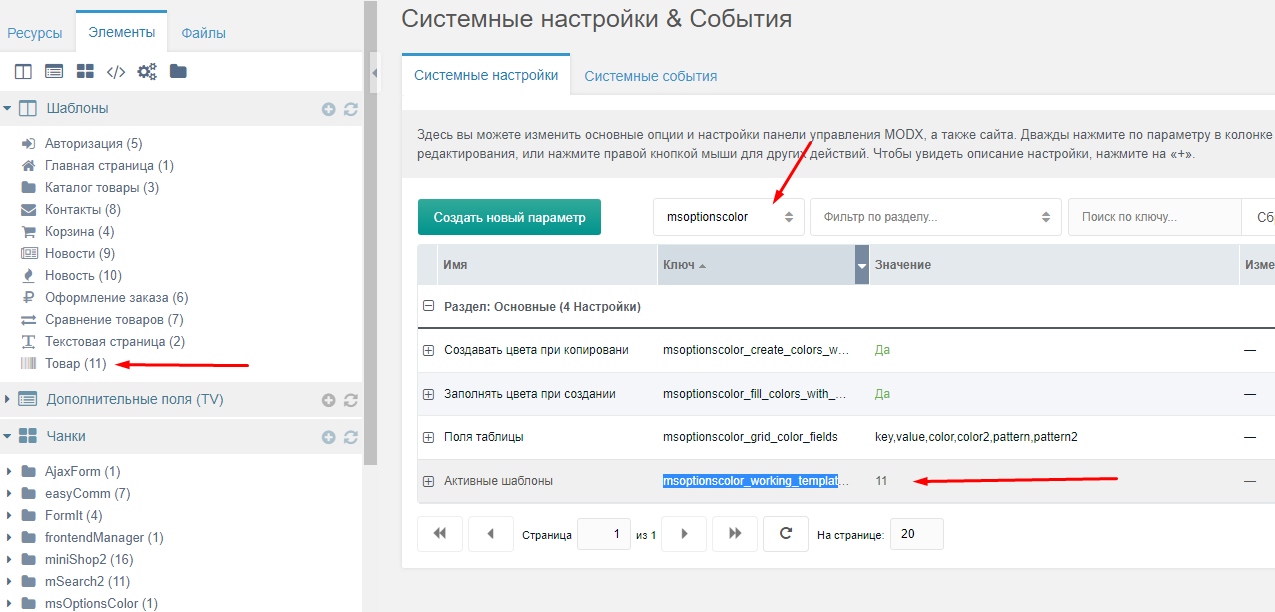The image size is (1275, 612).
Task: Click the new TV field toolbar icon
Action: pos(54,72)
